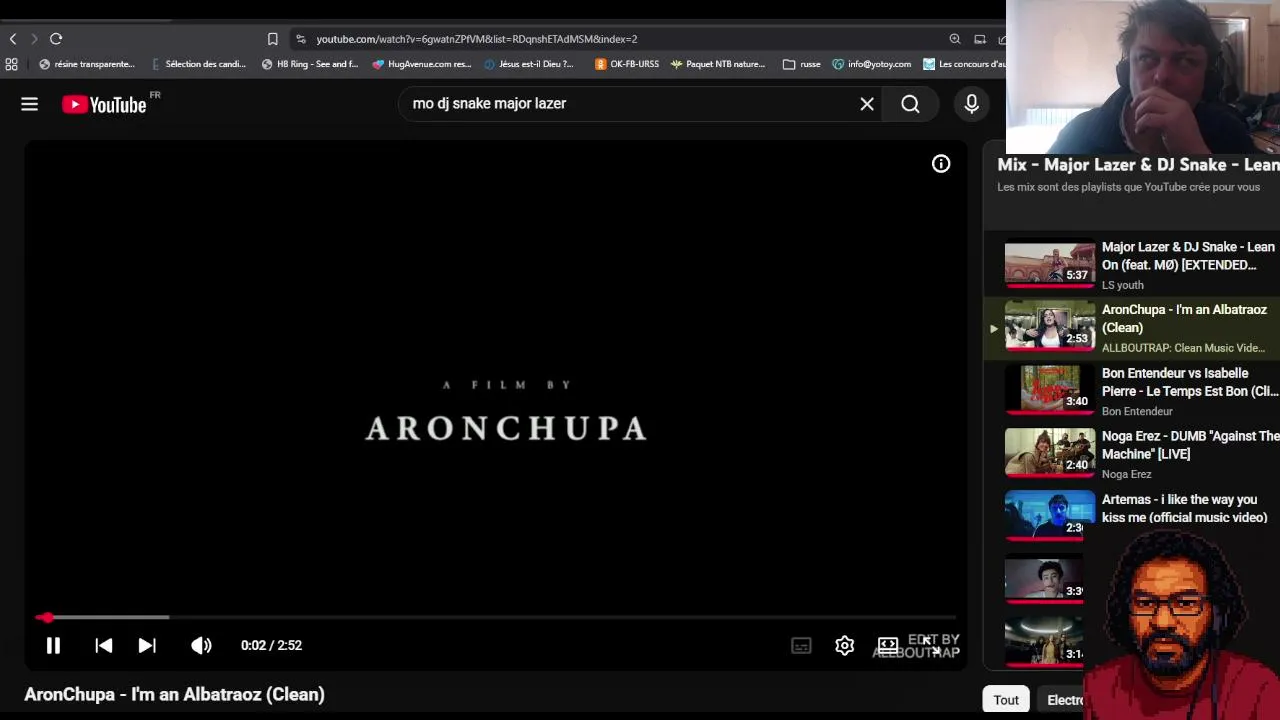Select the Tout filter chip
Screen dimensions: 1280x720
click(x=1006, y=700)
